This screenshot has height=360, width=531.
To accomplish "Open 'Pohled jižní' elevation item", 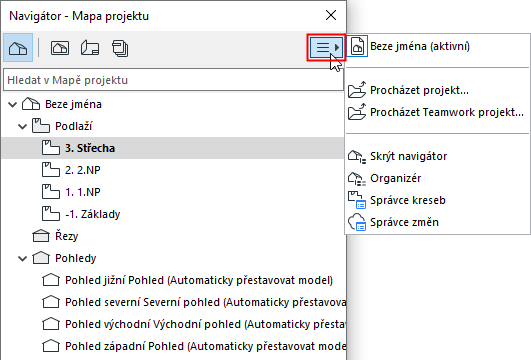I will click(173, 280).
